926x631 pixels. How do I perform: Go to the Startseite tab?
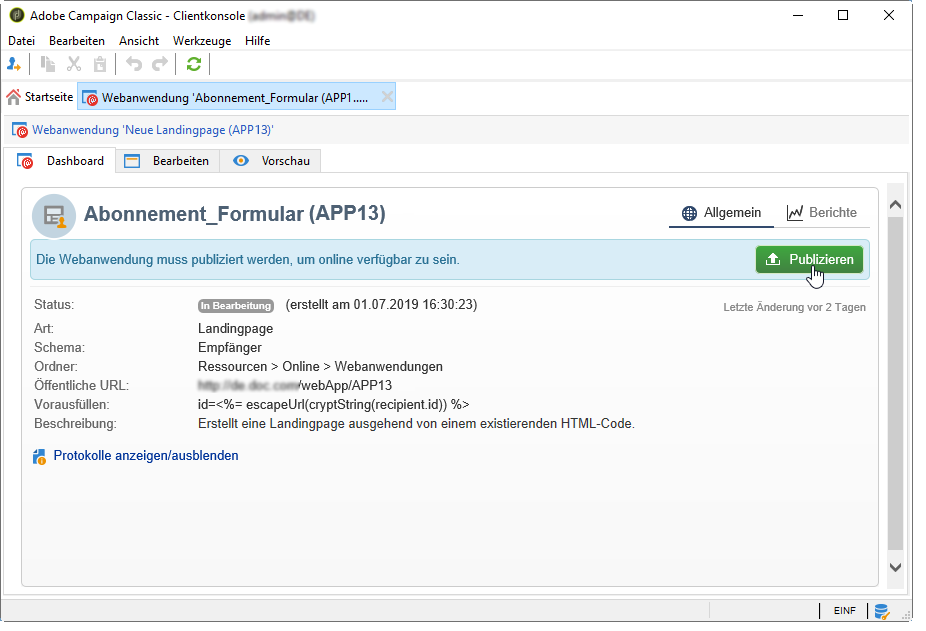point(40,97)
